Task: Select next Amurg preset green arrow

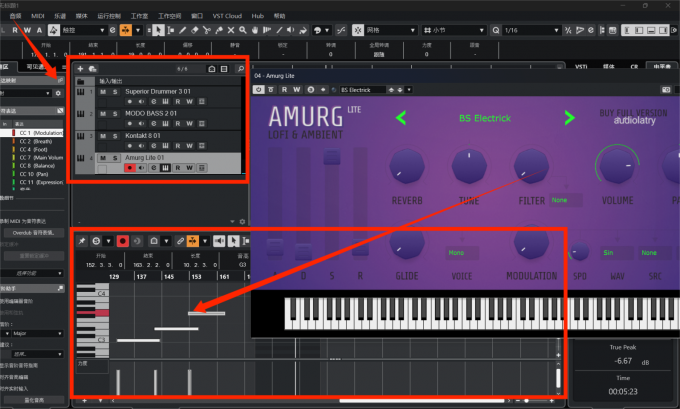Action: [x=569, y=118]
